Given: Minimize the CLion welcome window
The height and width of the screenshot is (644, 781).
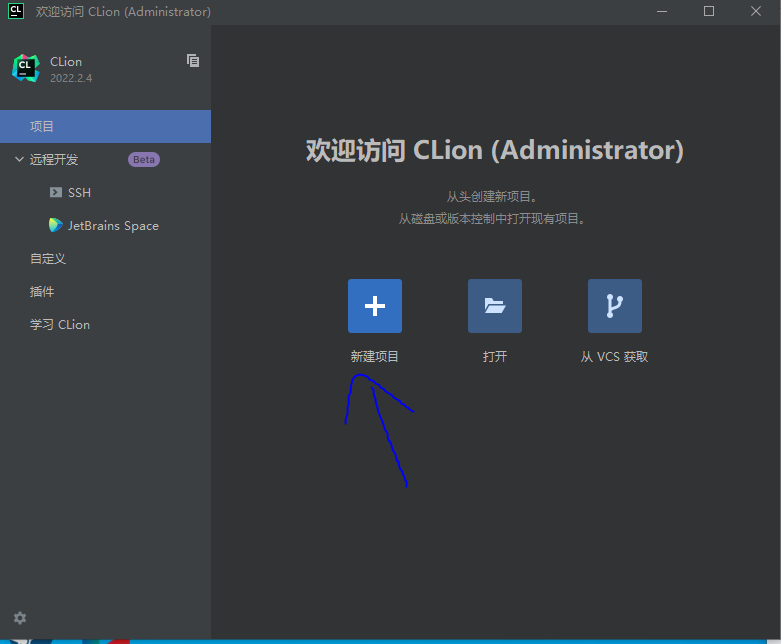Looking at the screenshot, I should point(662,11).
